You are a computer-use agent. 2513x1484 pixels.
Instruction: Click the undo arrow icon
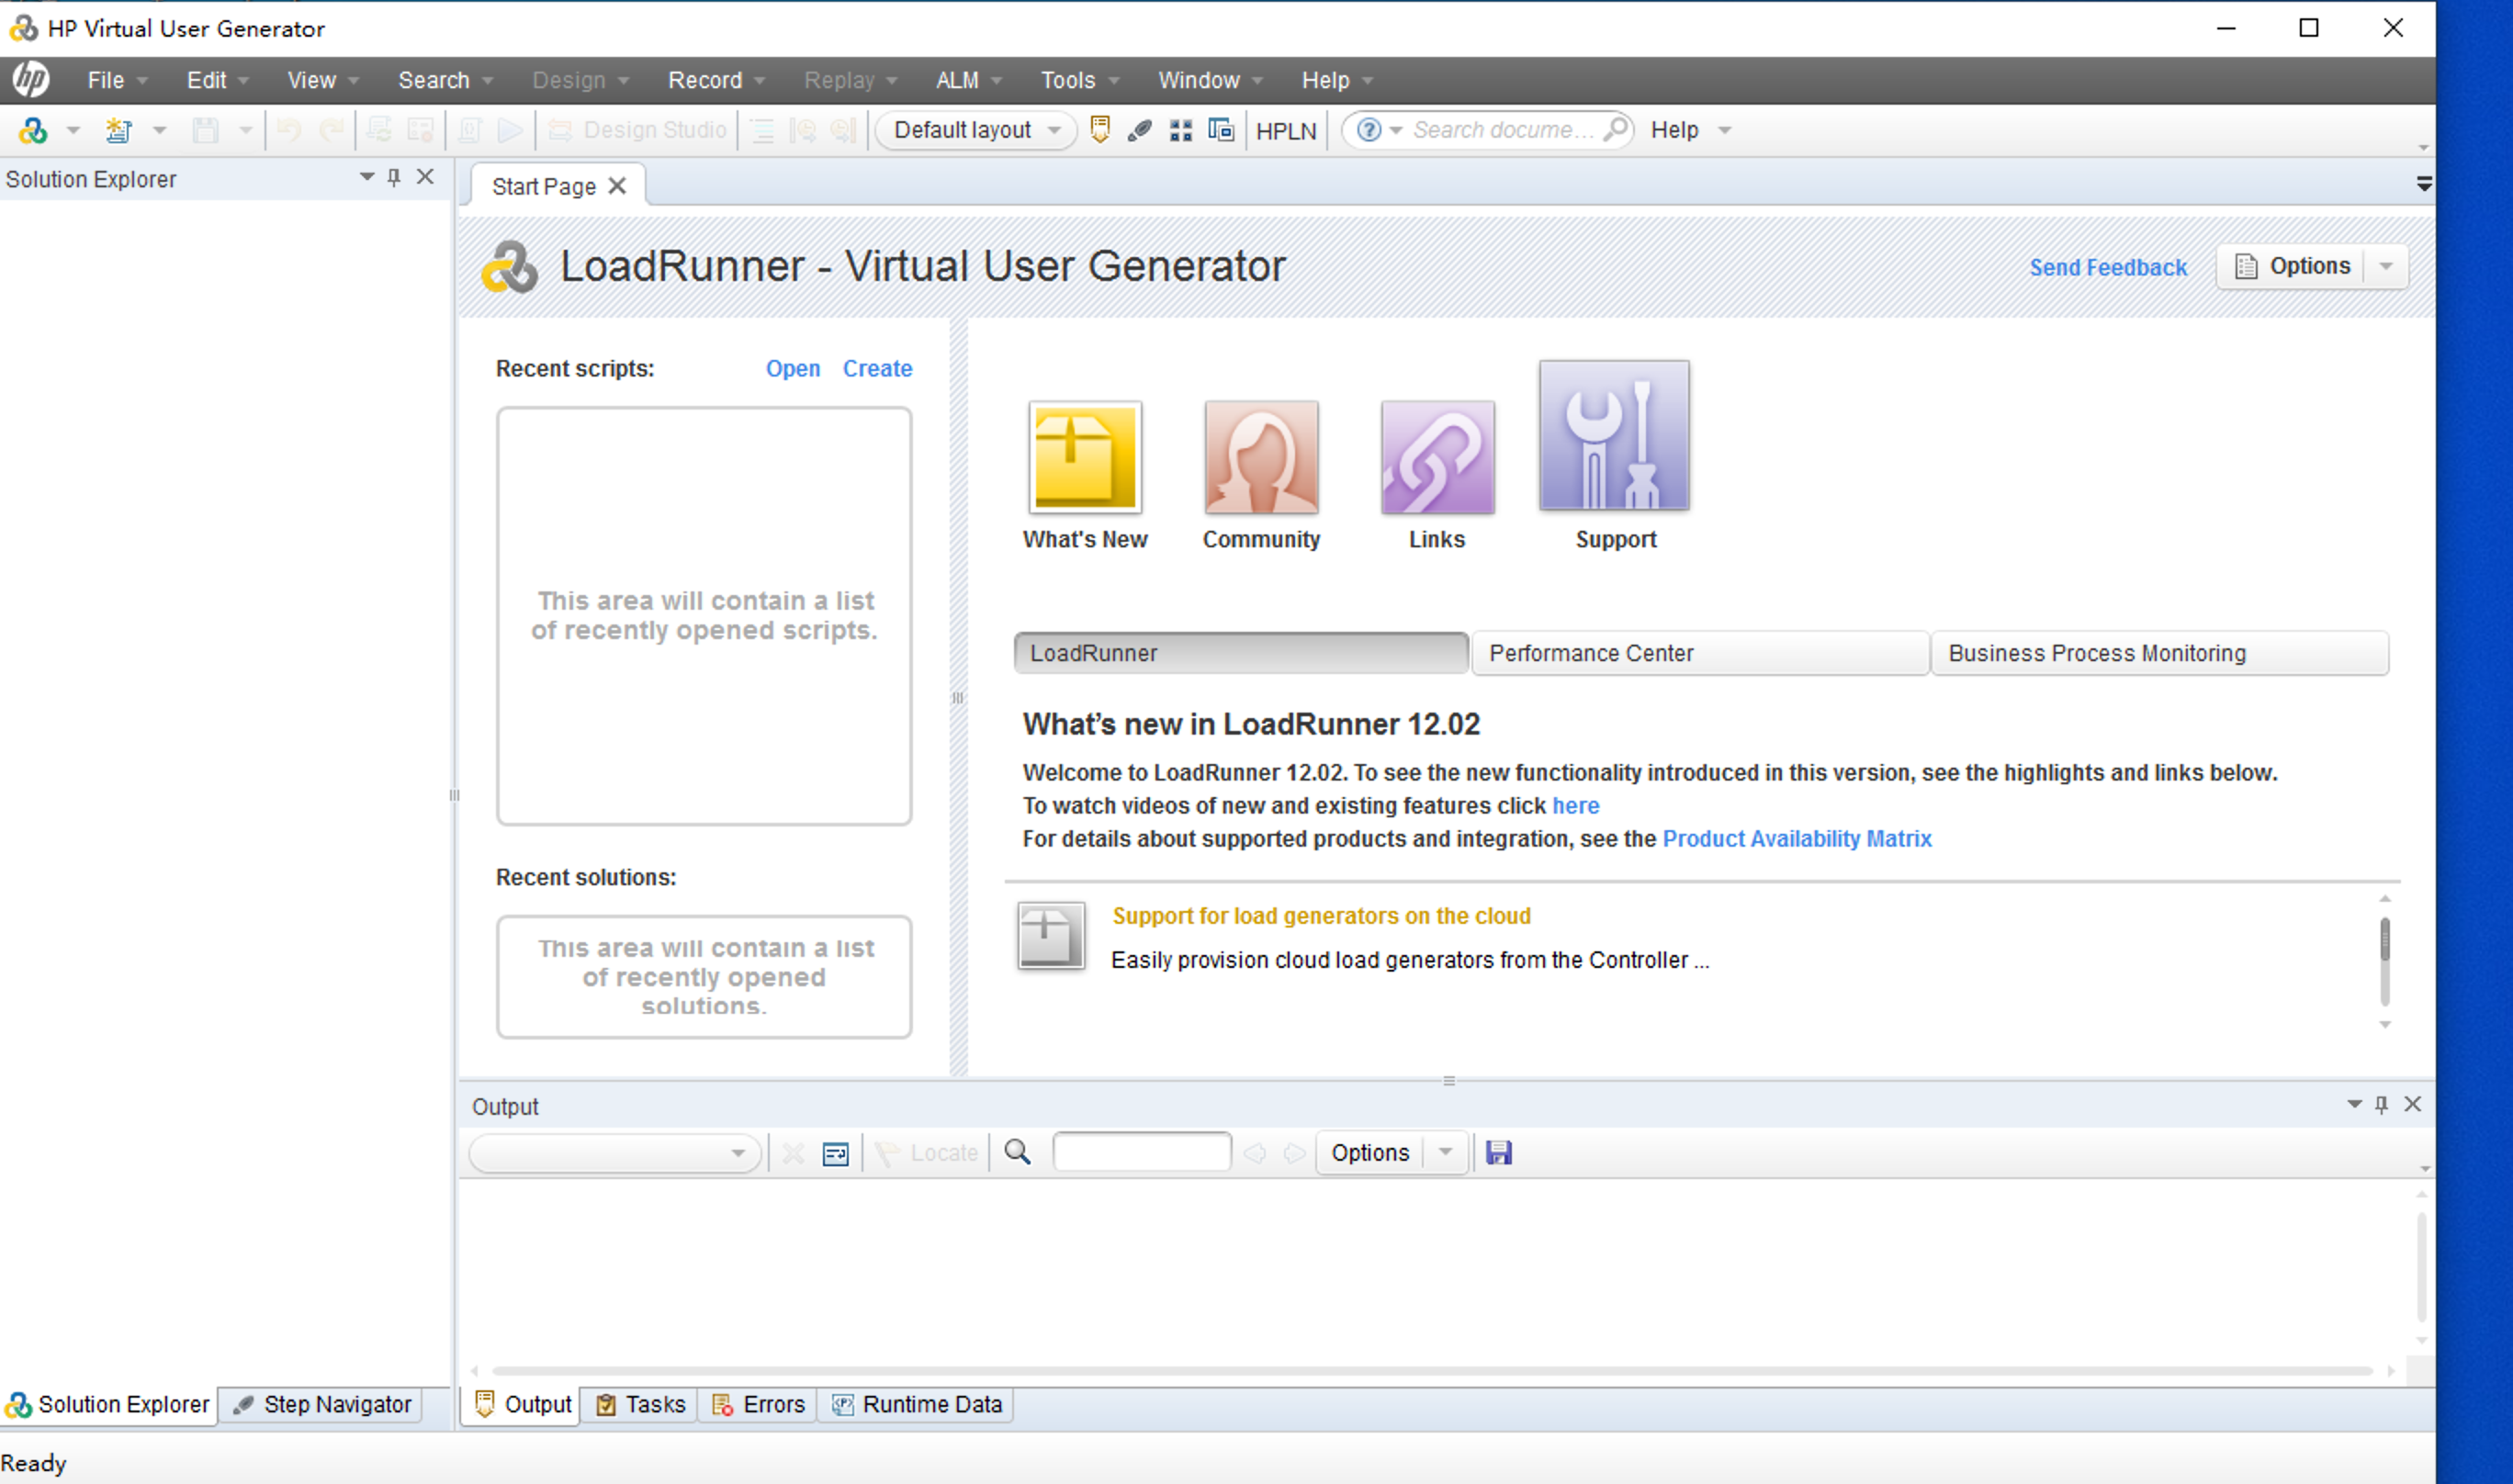point(289,130)
